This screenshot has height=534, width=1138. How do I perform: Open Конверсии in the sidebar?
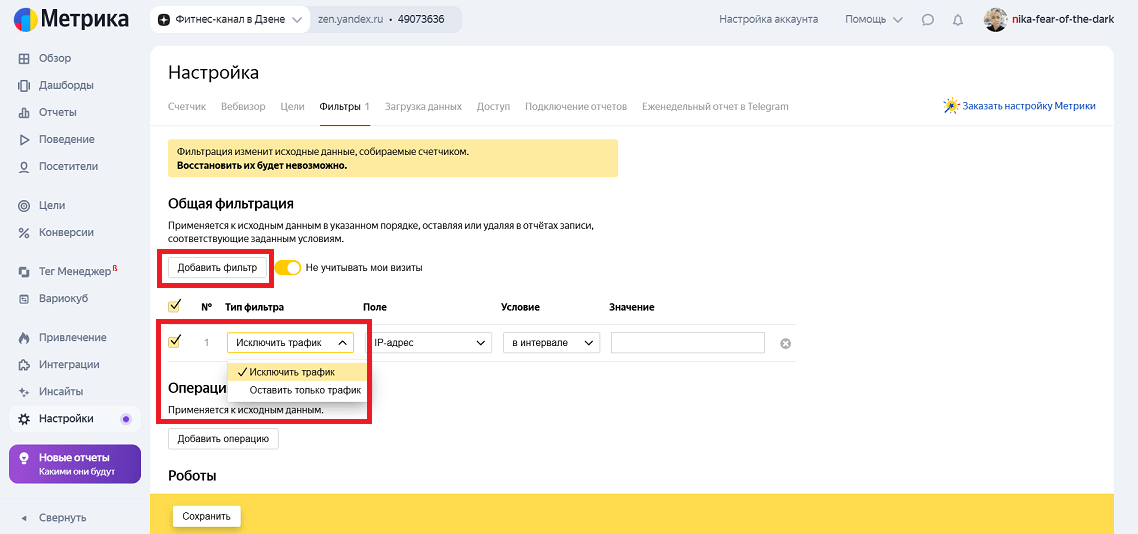pos(66,232)
